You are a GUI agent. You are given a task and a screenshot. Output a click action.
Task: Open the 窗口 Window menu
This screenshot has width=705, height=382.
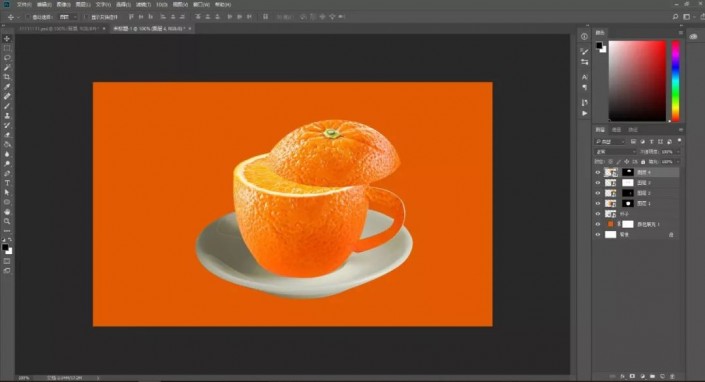click(x=200, y=4)
